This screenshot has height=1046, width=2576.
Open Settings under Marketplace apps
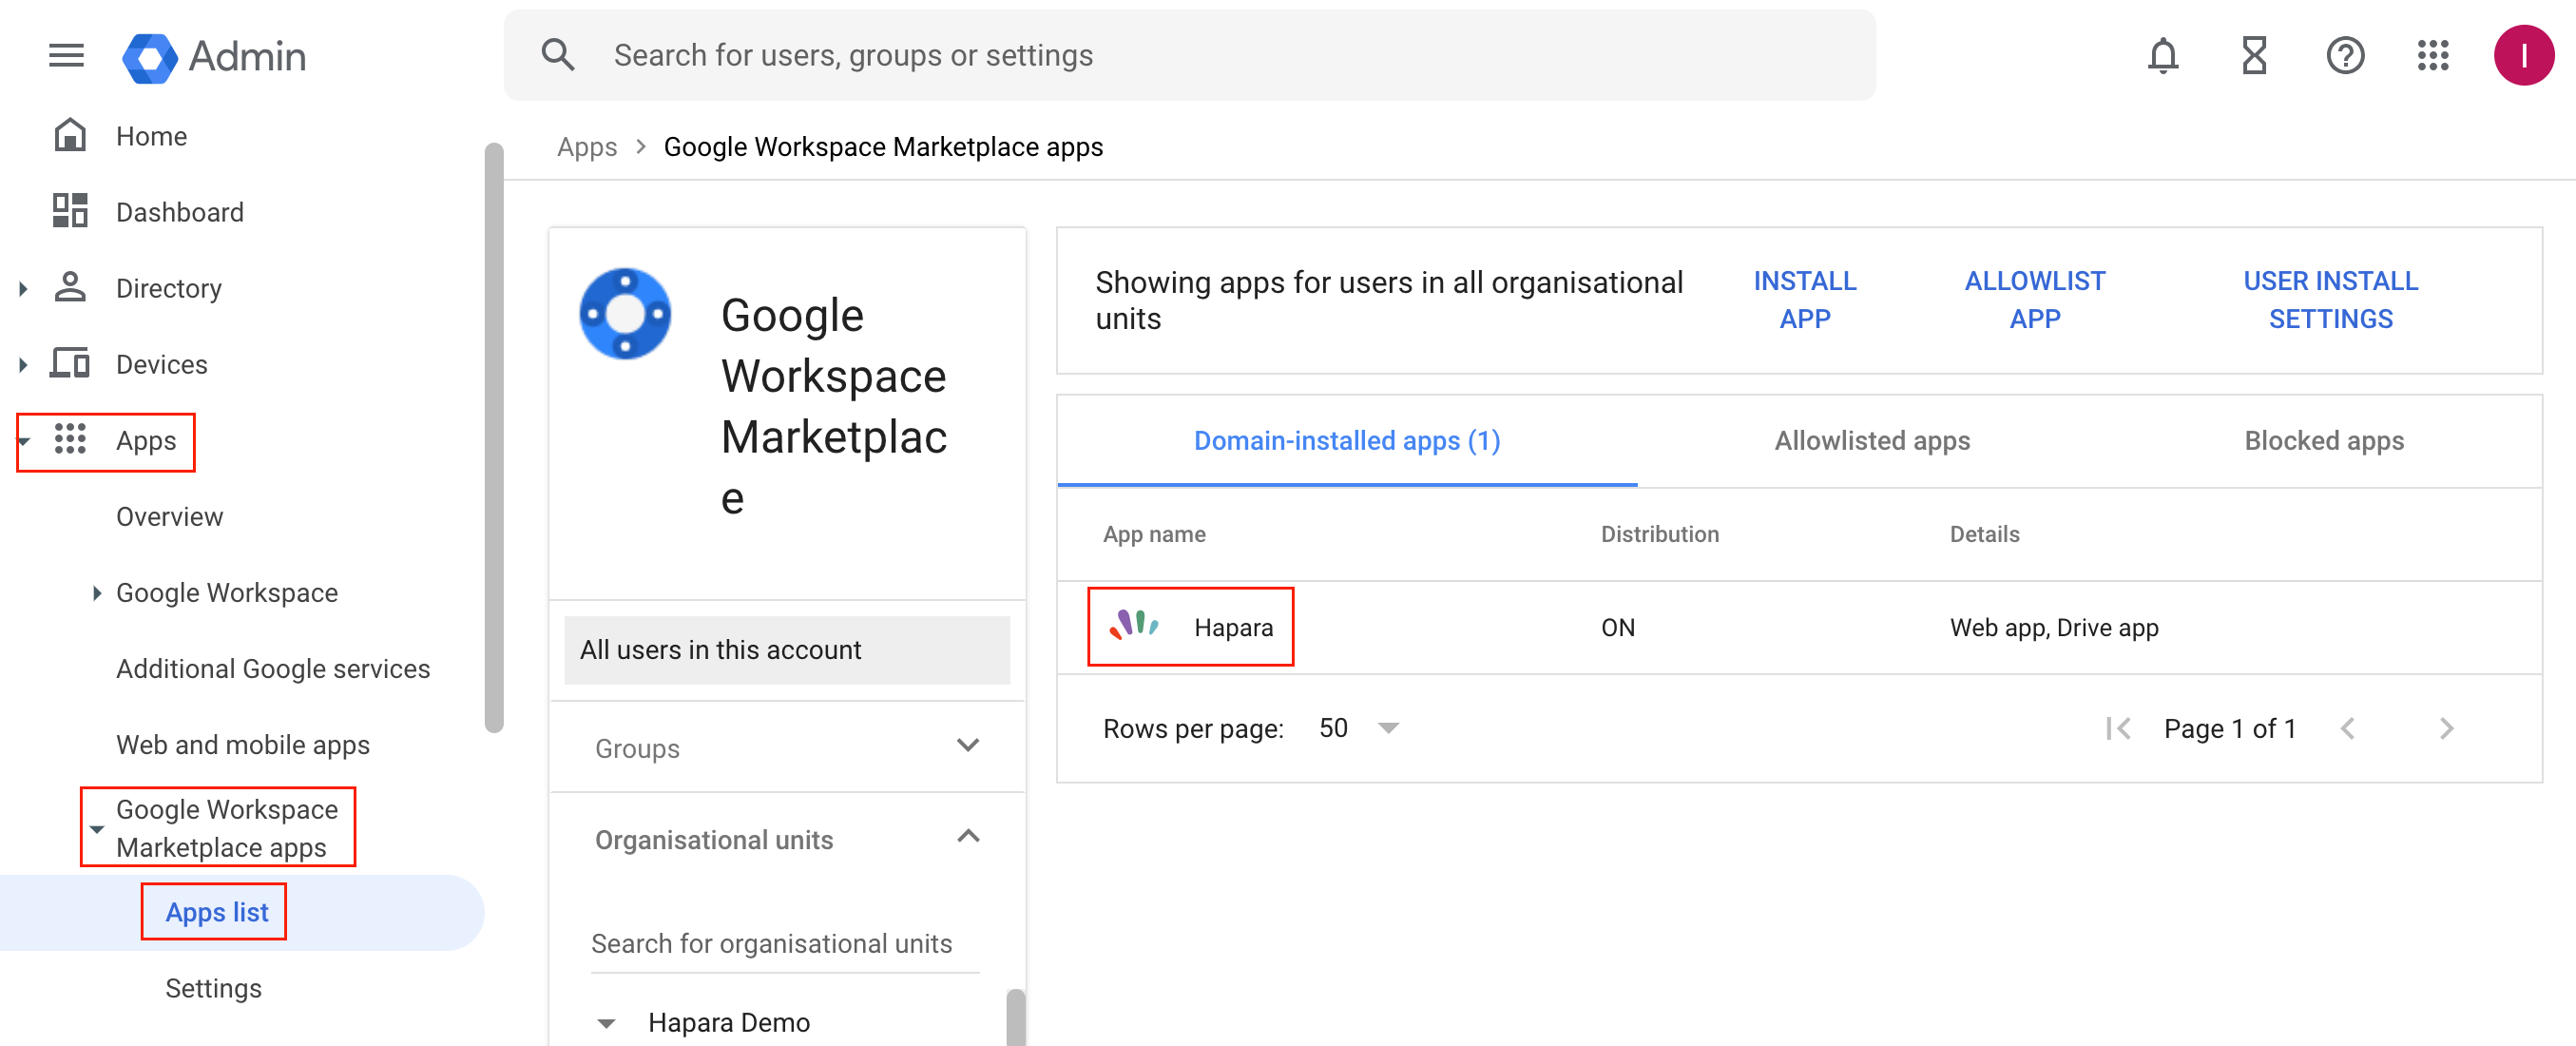(213, 988)
